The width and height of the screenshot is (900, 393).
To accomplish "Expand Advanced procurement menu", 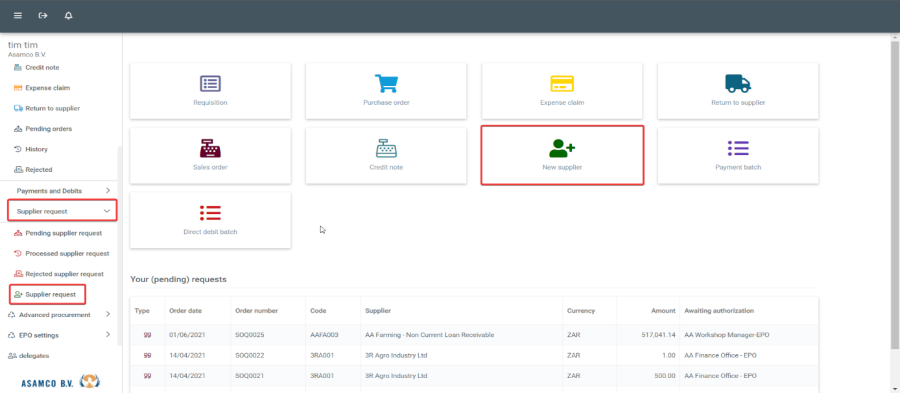I will (x=59, y=314).
